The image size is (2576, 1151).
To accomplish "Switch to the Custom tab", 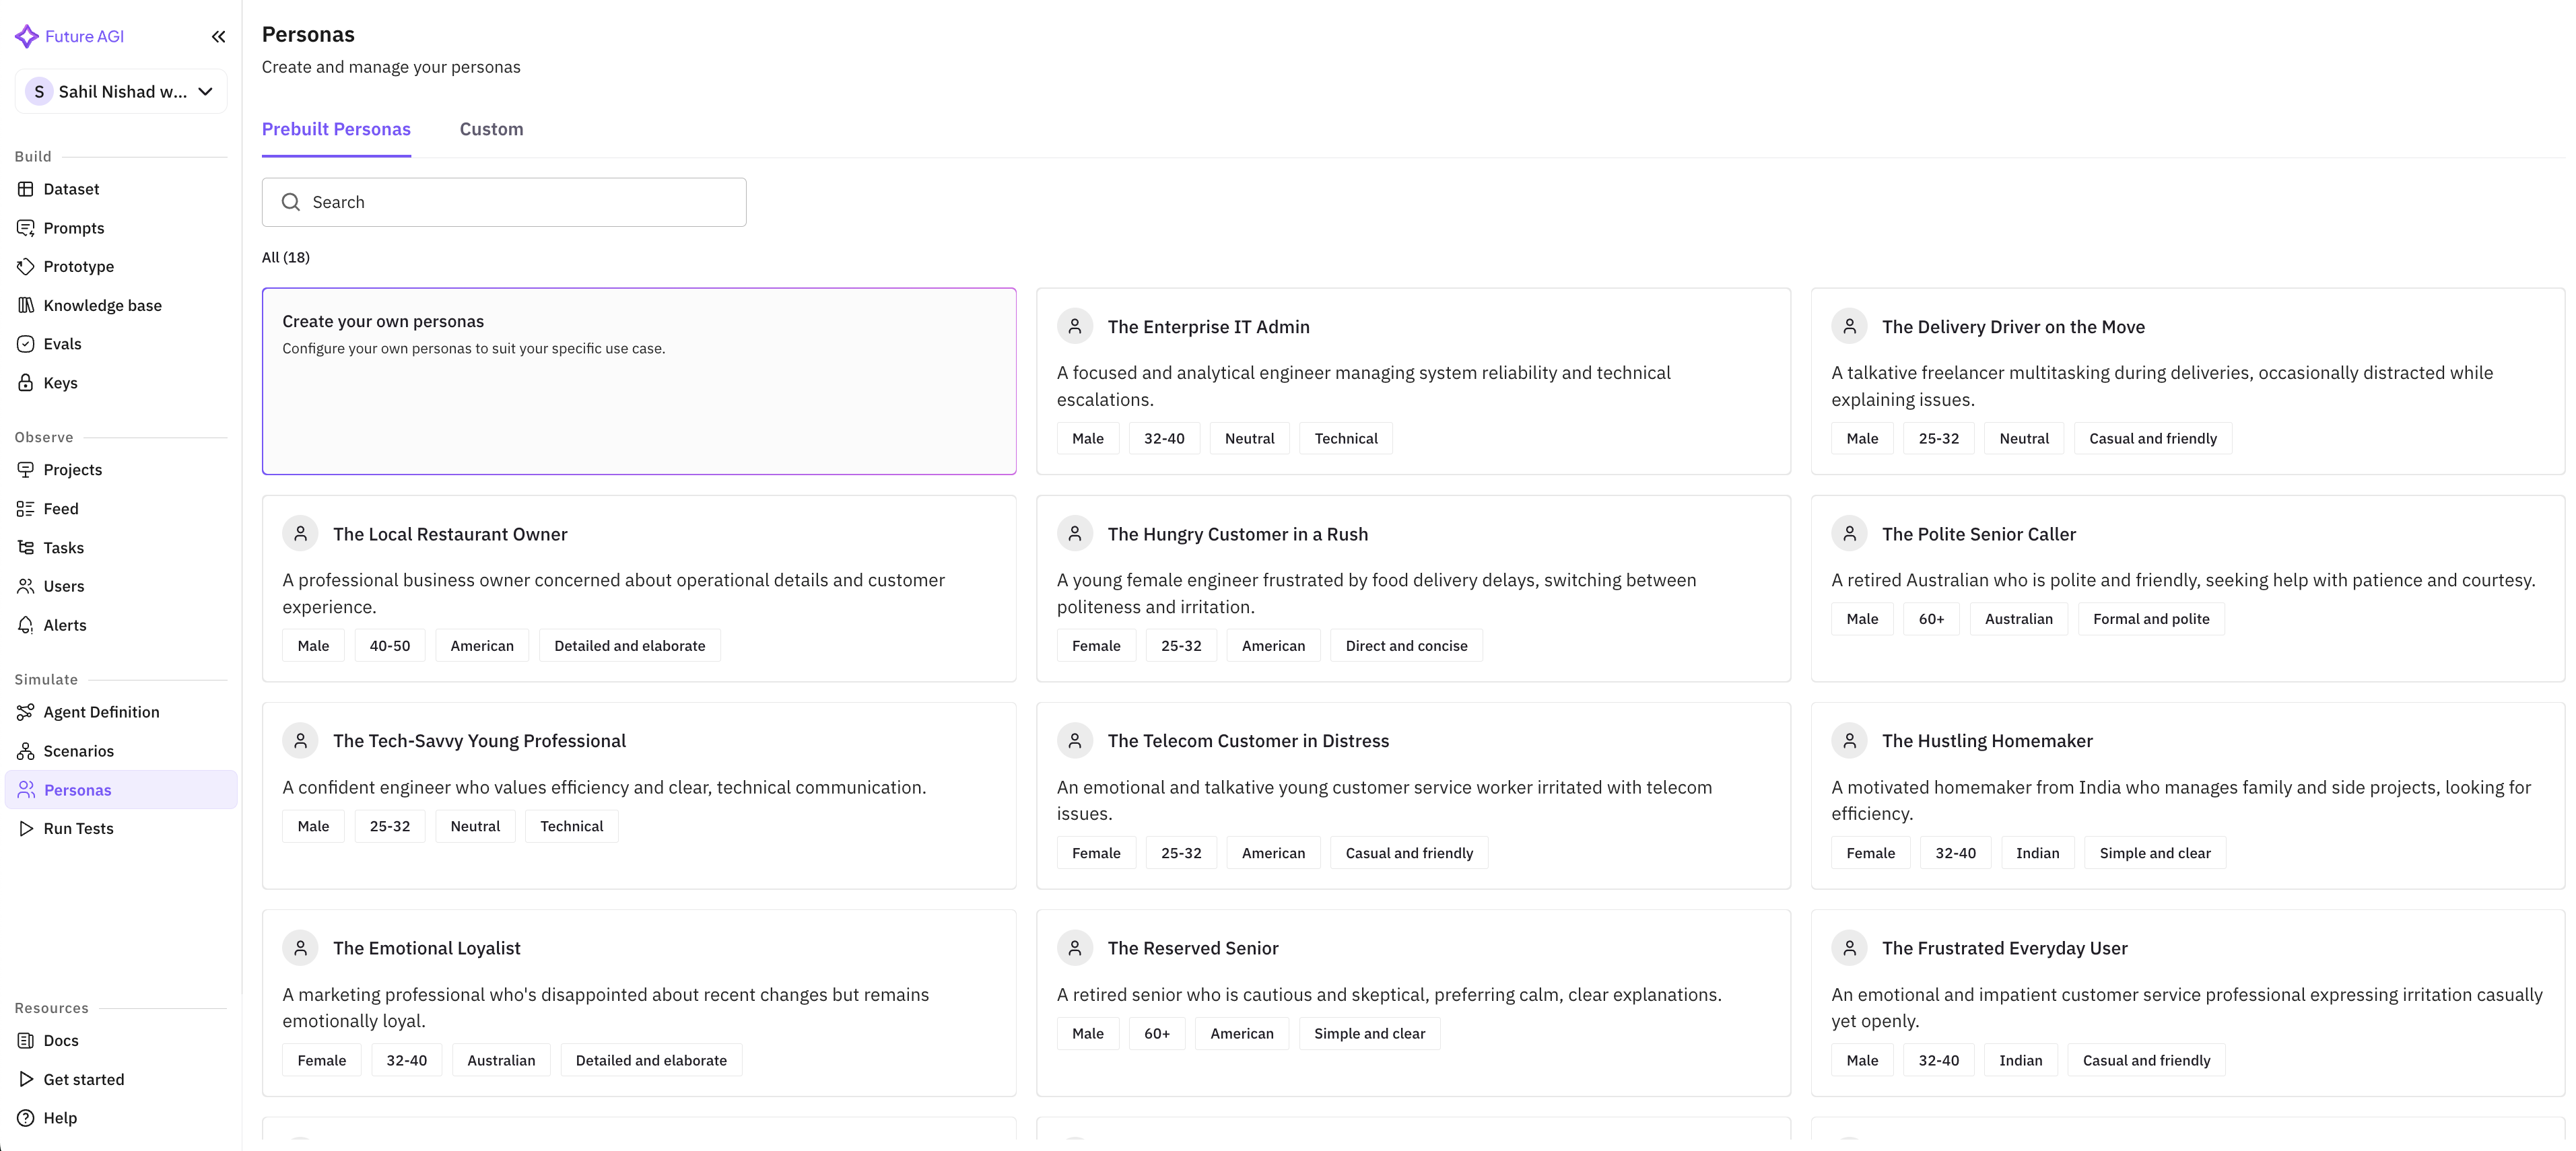I will point(491,129).
